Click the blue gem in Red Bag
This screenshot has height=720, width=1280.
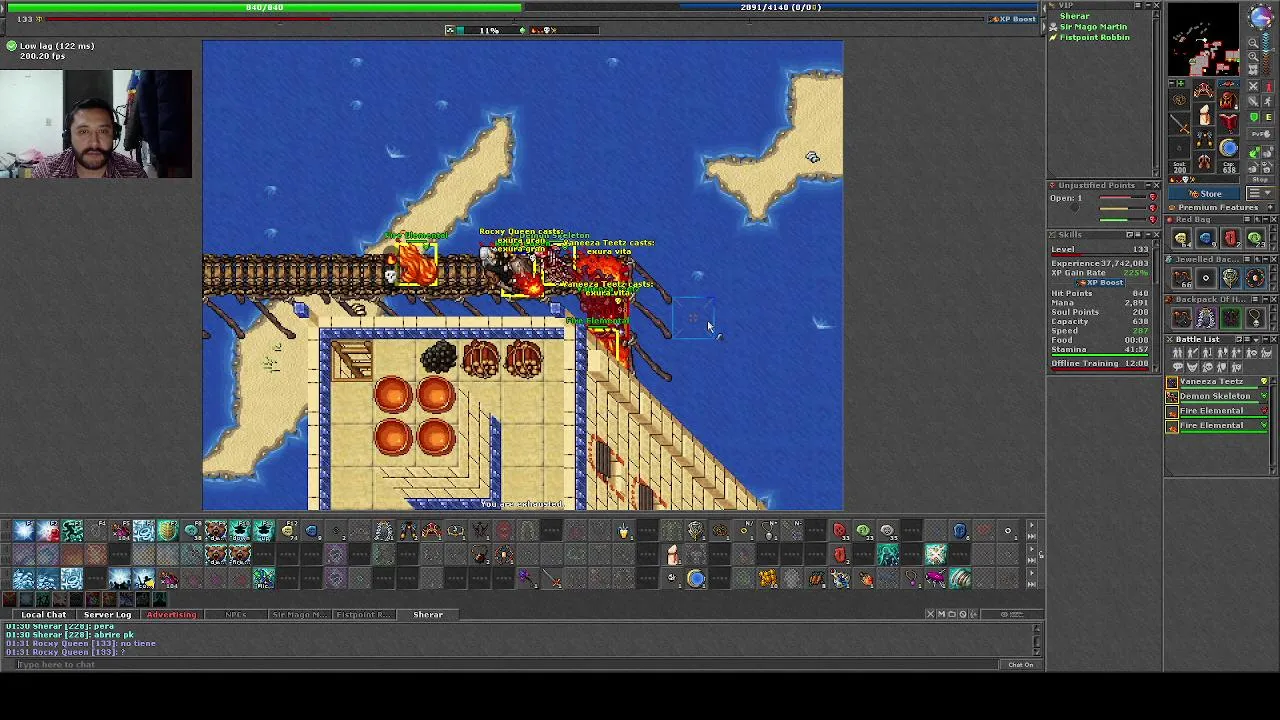[1207, 238]
